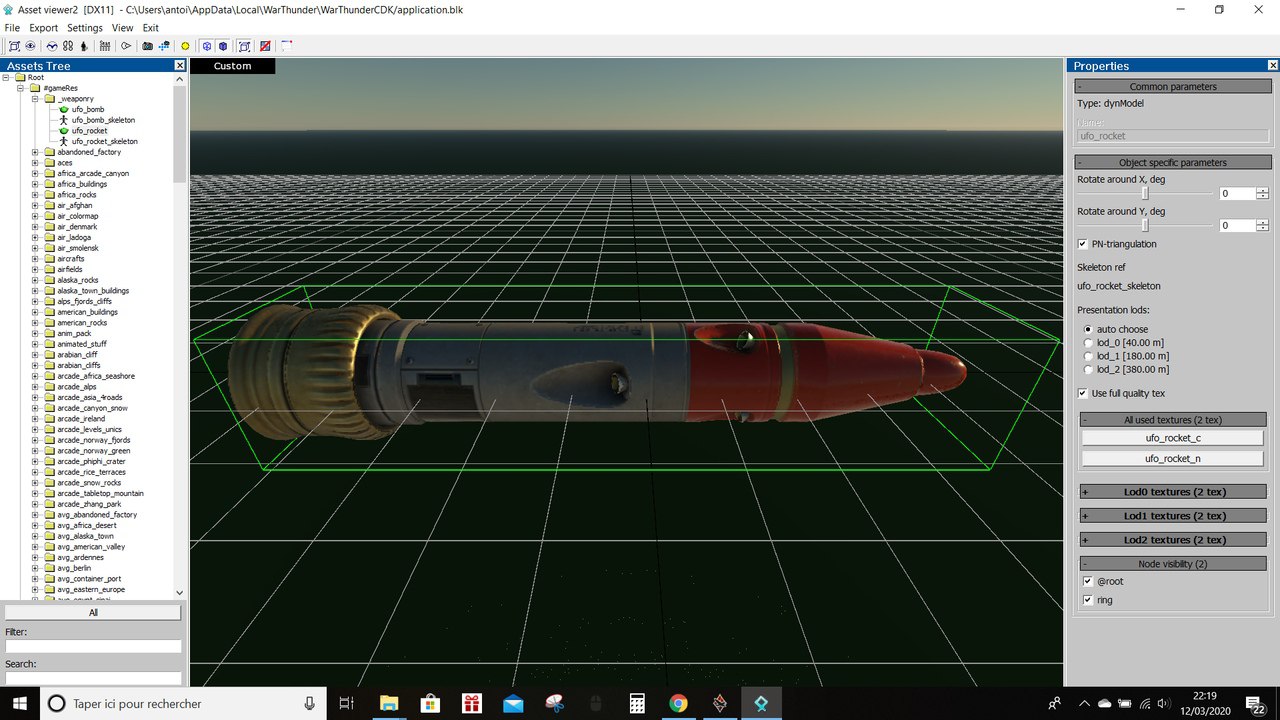Click the camera toolbar icon
This screenshot has width=1280, height=720.
coord(147,46)
